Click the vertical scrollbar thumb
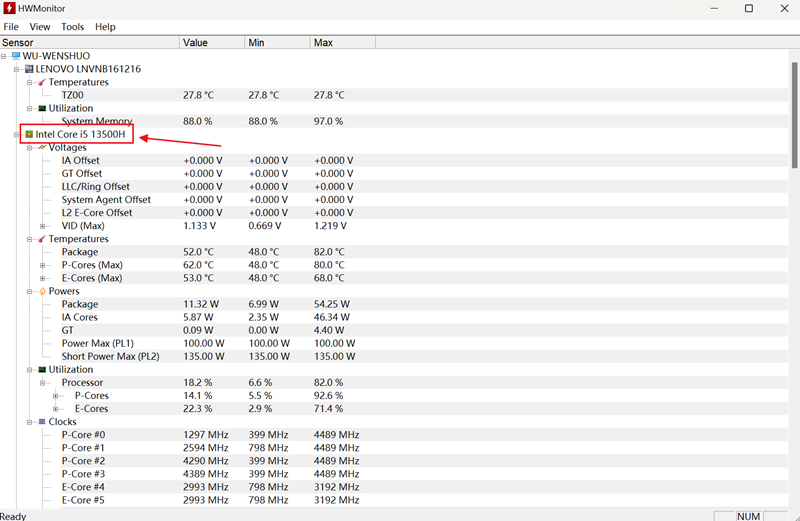 [795, 115]
